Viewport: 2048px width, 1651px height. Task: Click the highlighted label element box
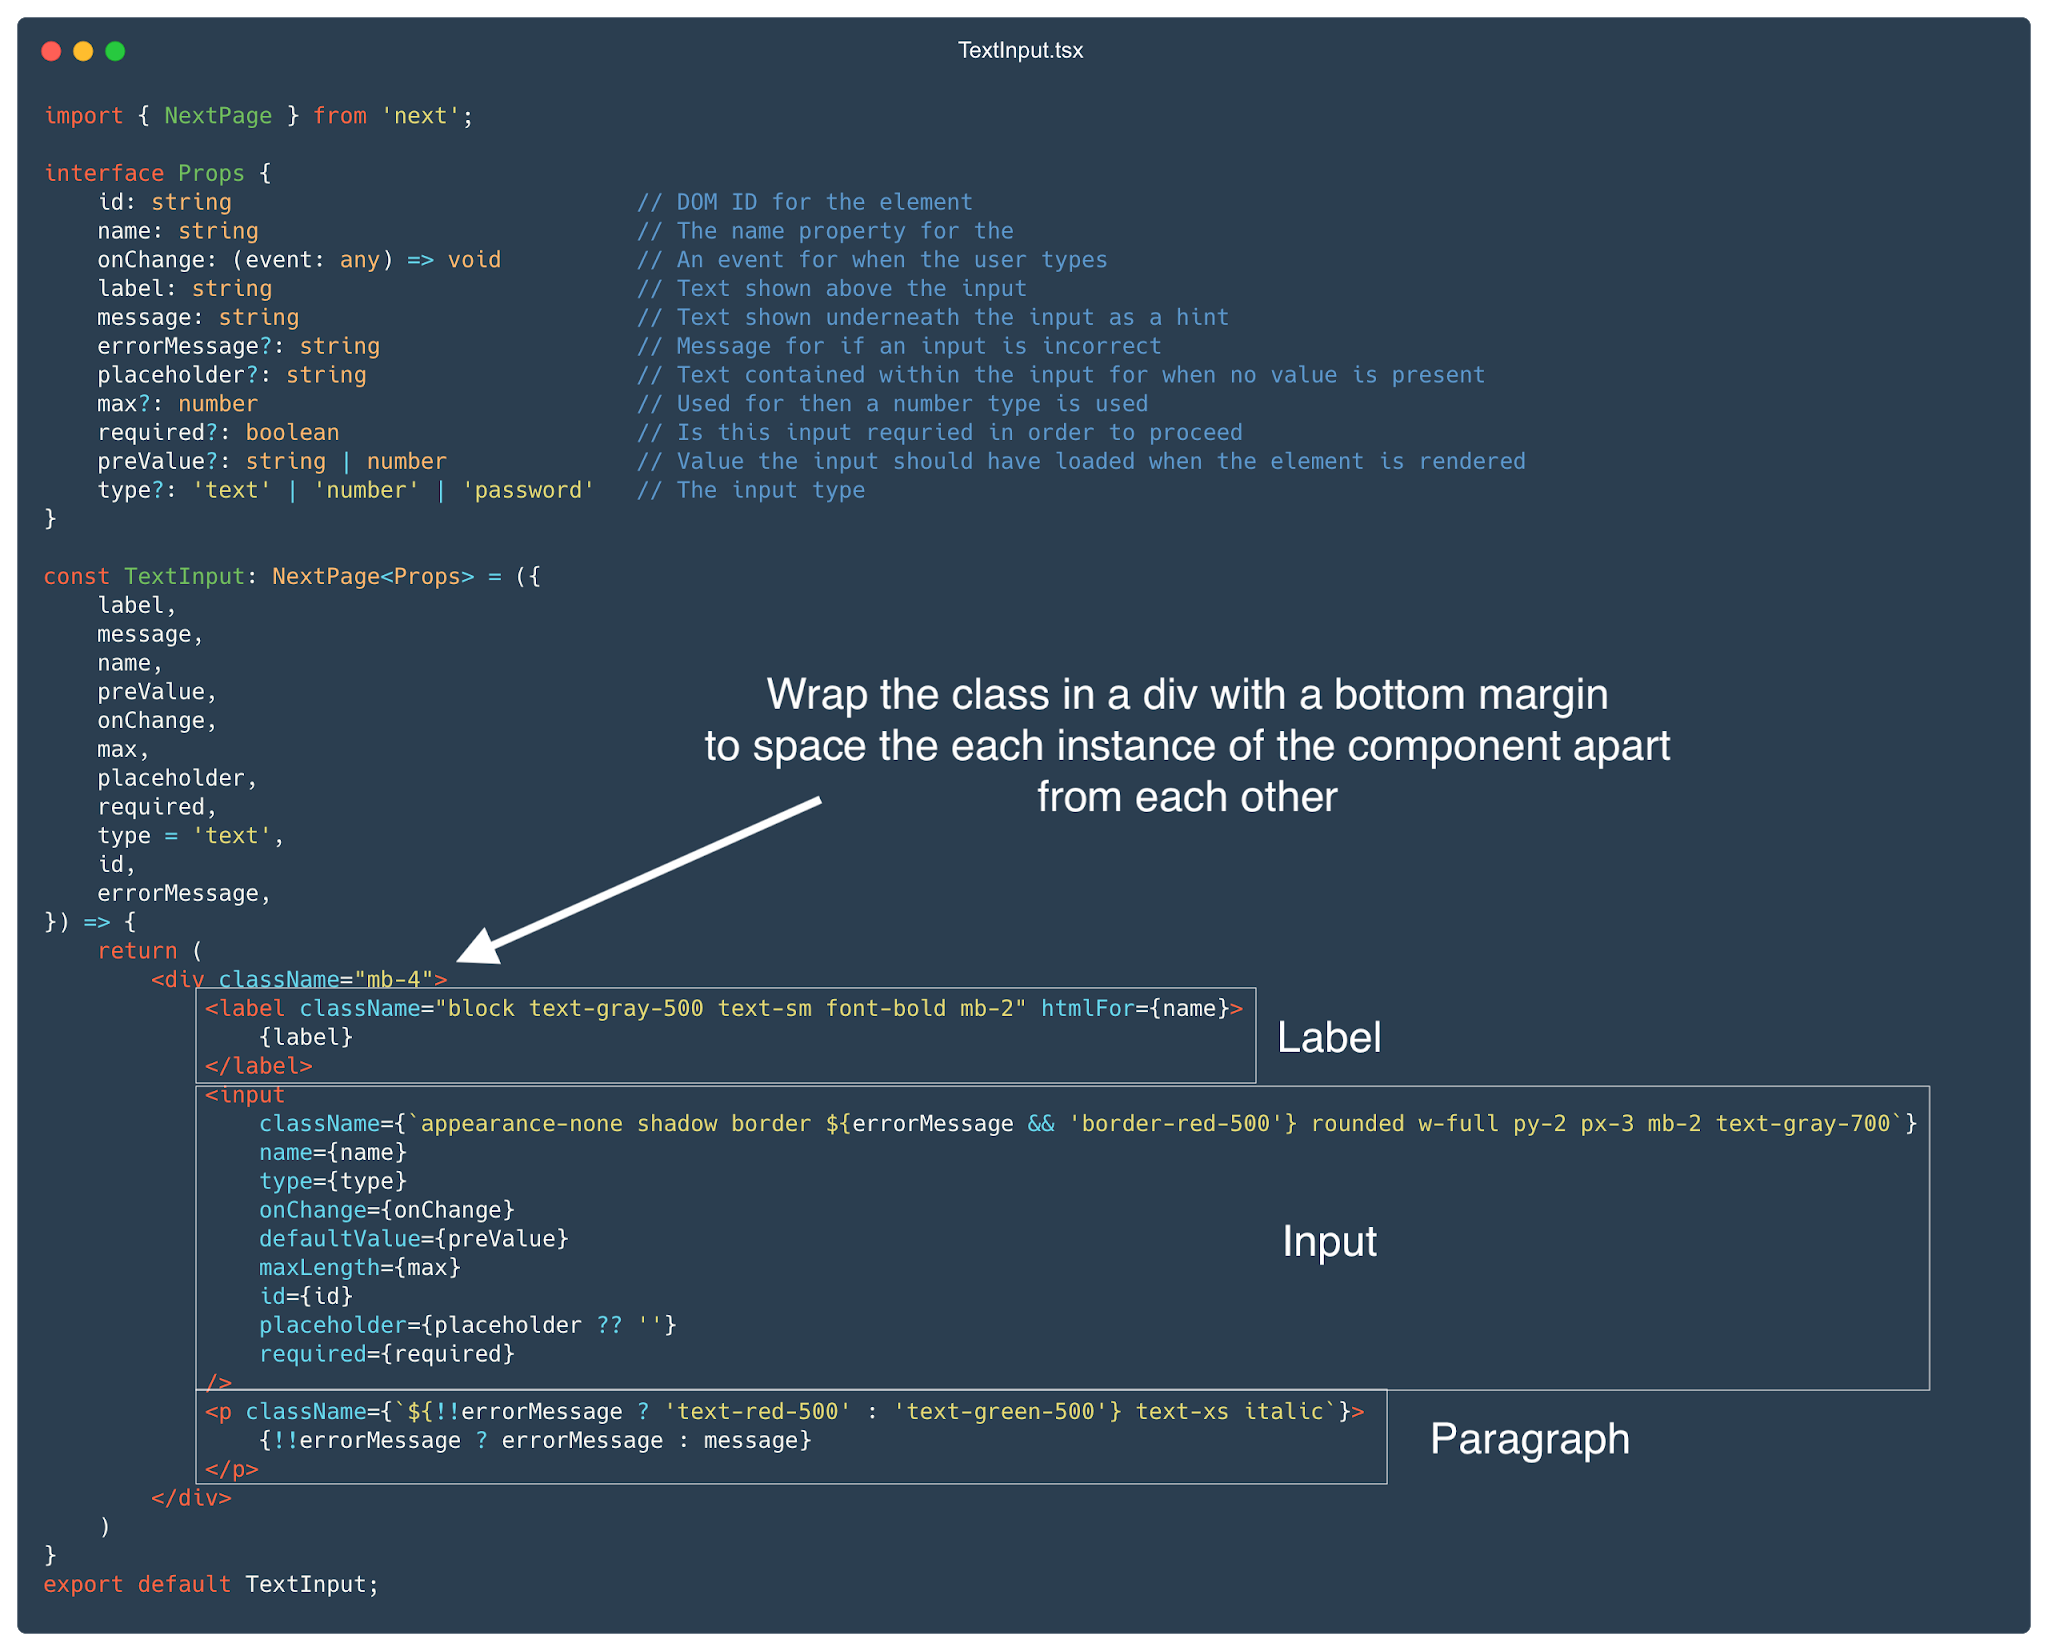(725, 1035)
